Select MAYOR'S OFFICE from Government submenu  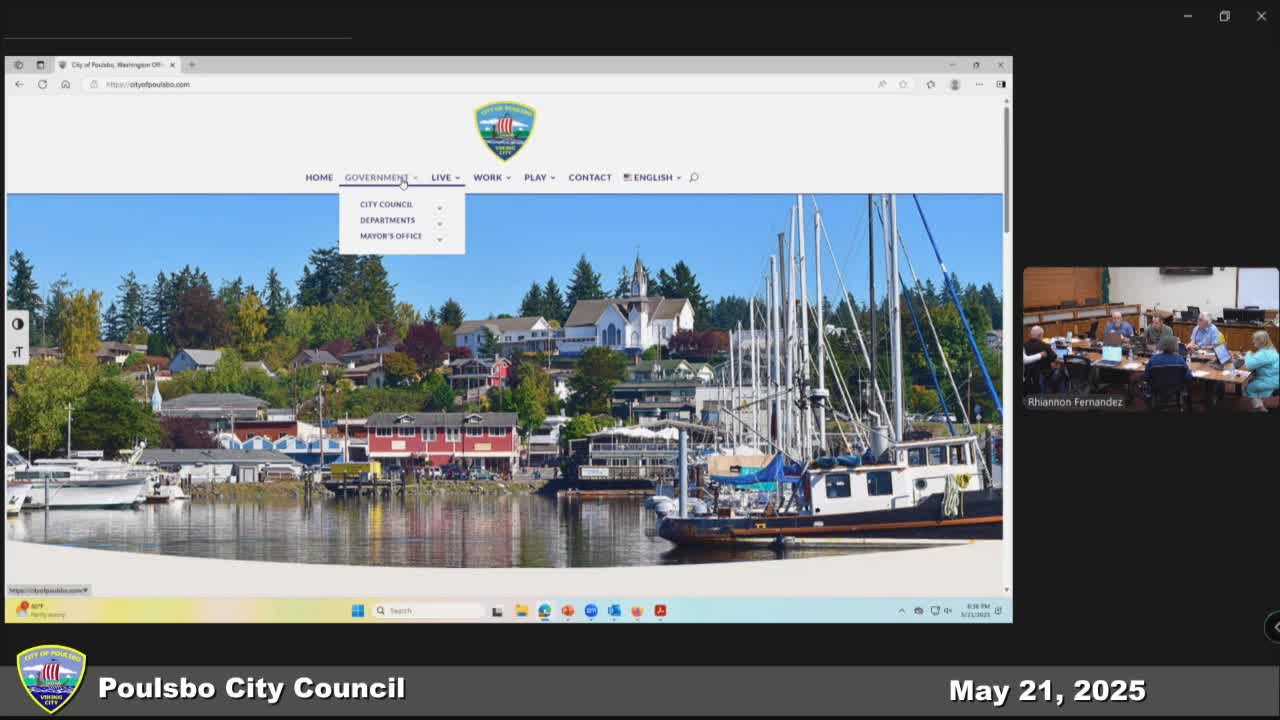click(x=391, y=237)
